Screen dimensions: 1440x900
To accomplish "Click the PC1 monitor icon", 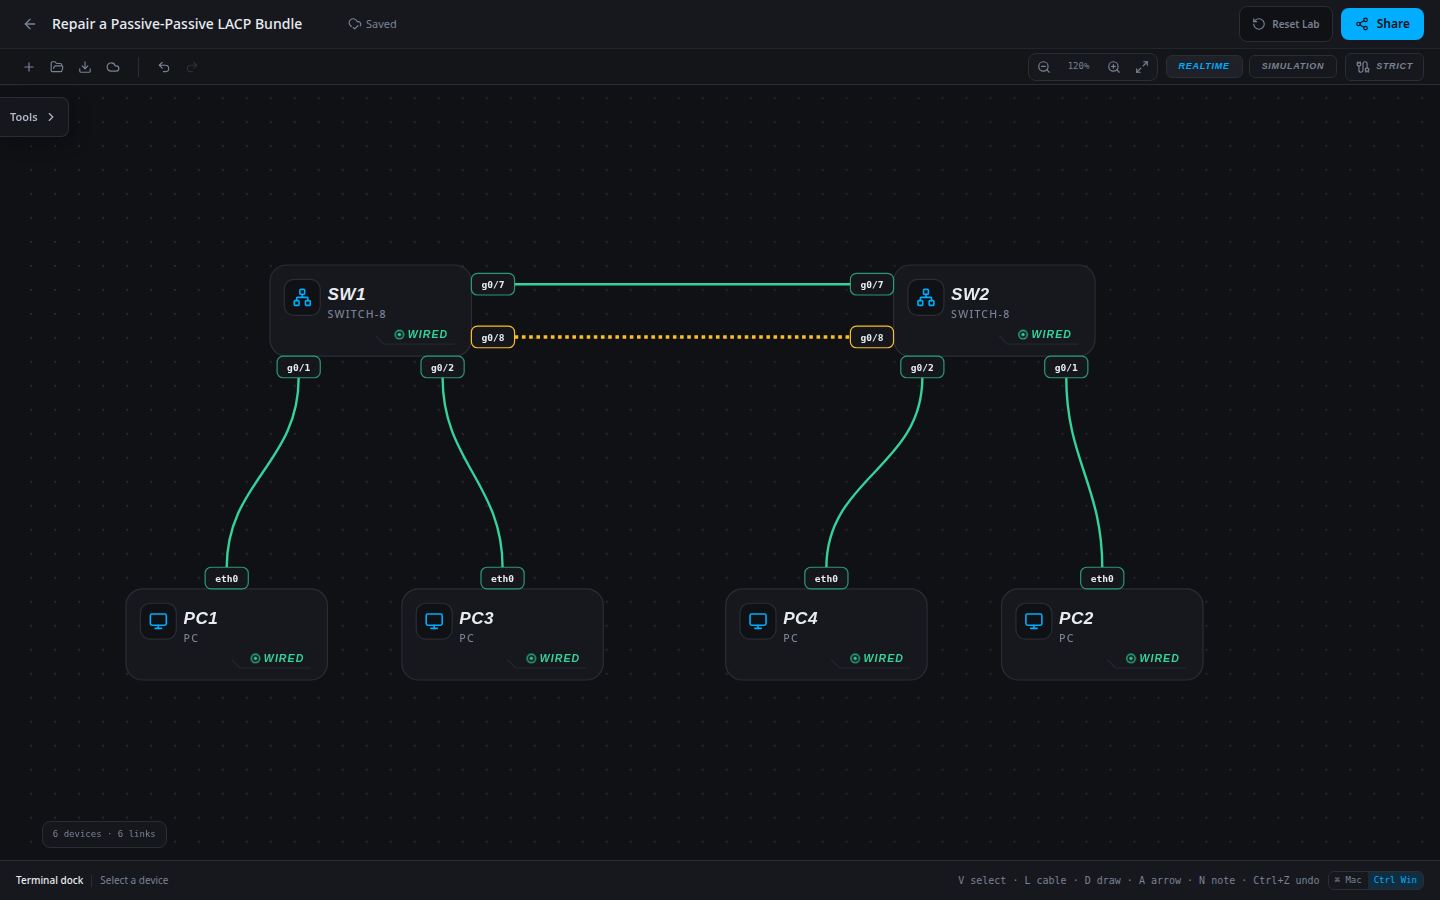I will pos(158,622).
